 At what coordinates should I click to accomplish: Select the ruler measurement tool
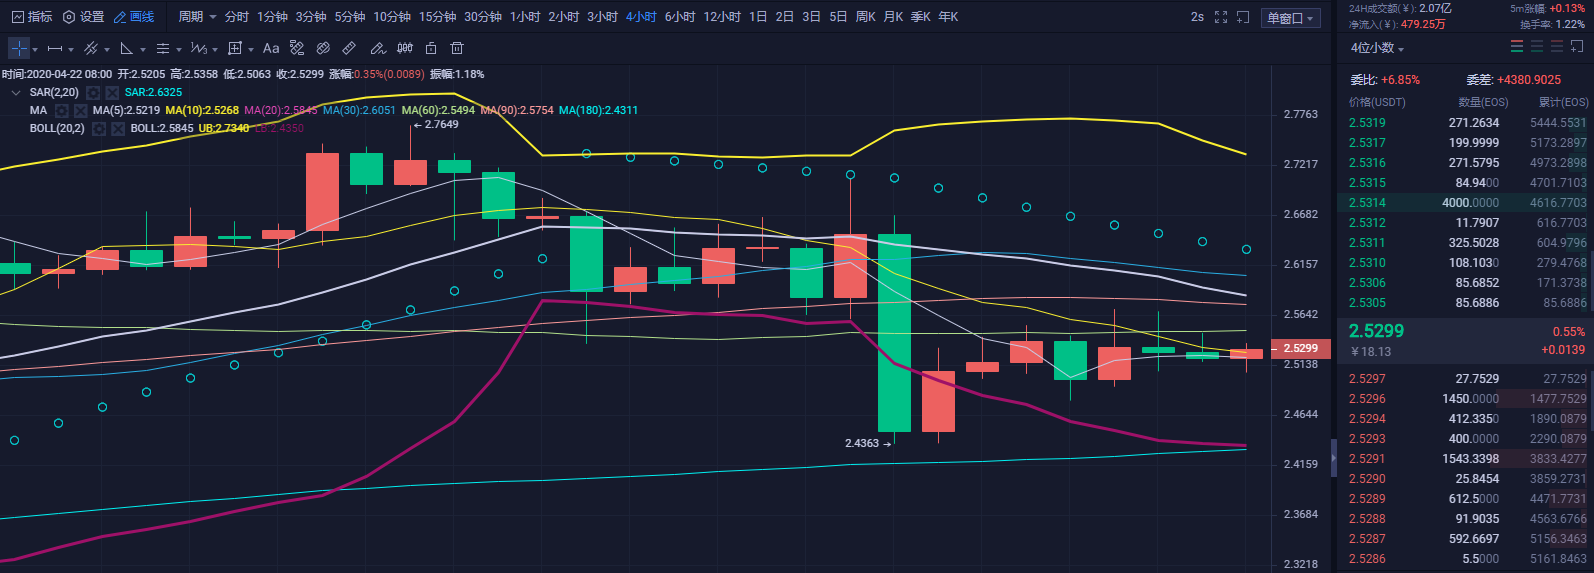[x=349, y=48]
